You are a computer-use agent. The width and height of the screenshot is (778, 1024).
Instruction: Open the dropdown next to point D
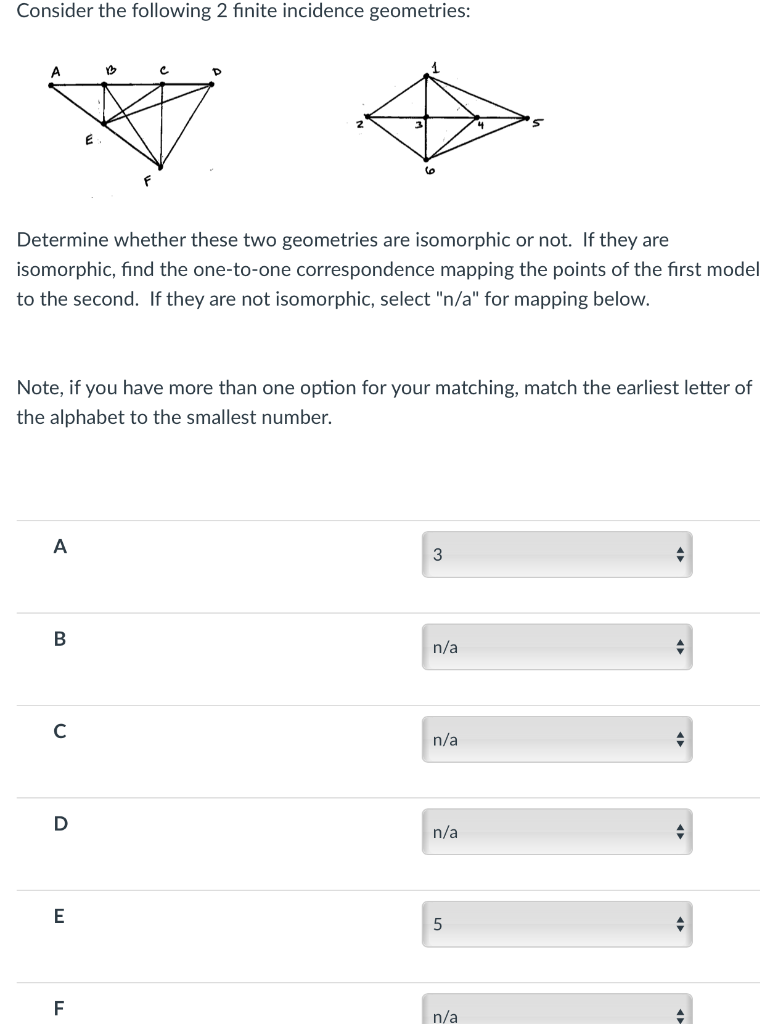coord(556,831)
